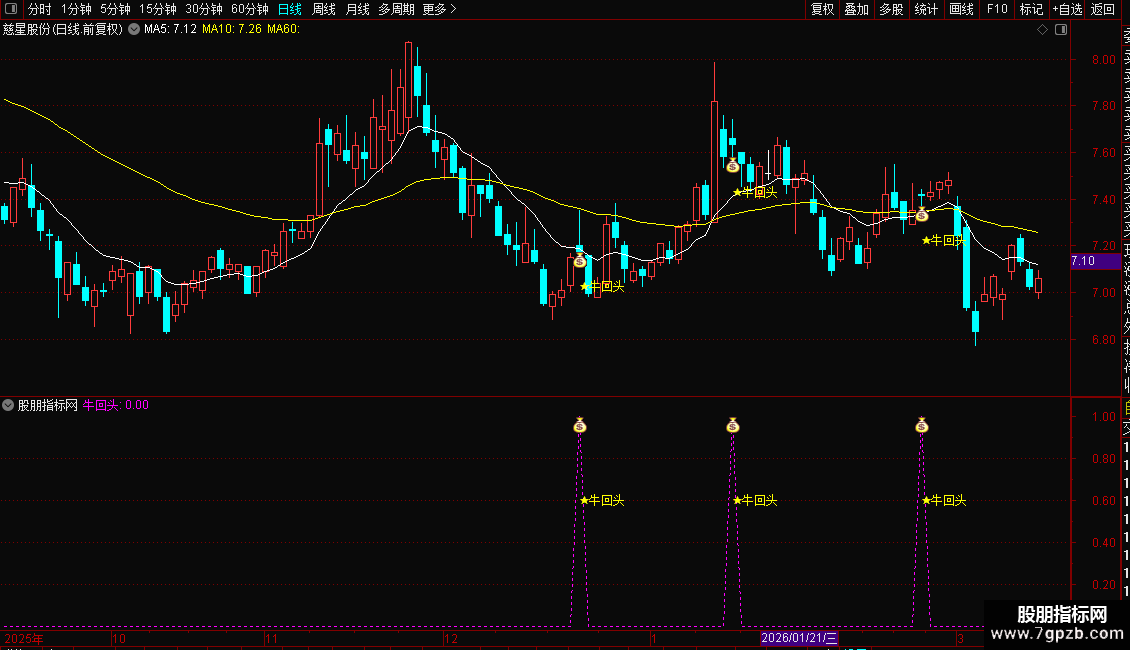This screenshot has width=1130, height=650.
Task: Click the ★牛回头 label near 7.00 price
Action: (x=602, y=286)
